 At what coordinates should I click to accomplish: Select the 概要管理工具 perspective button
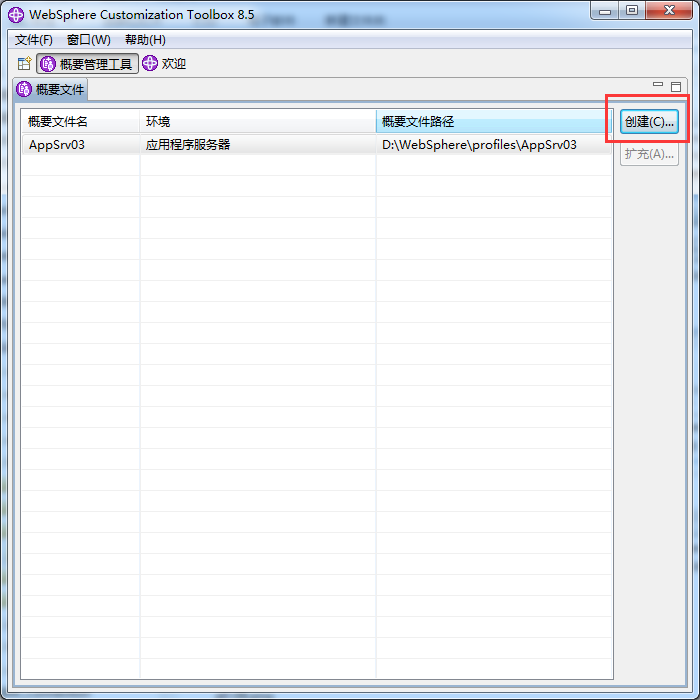click(88, 64)
